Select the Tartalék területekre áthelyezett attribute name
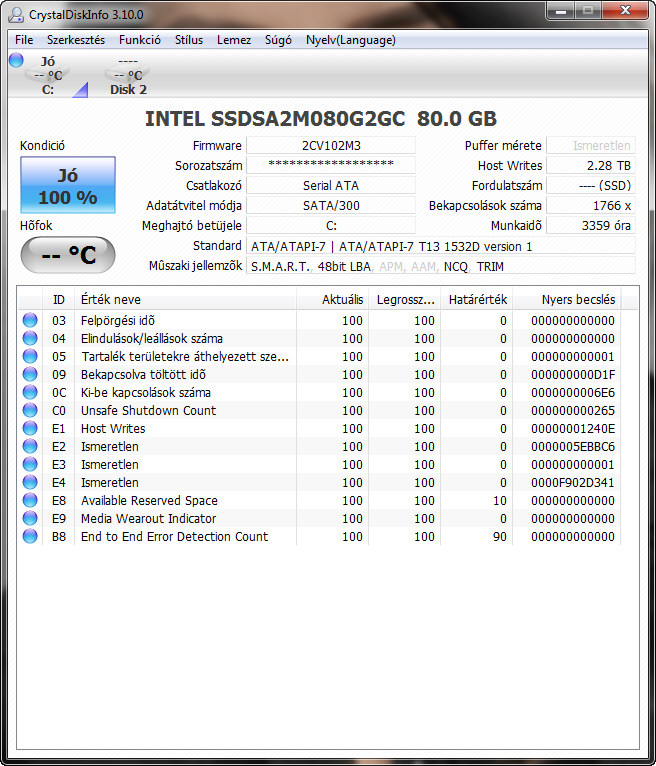 (x=185, y=357)
